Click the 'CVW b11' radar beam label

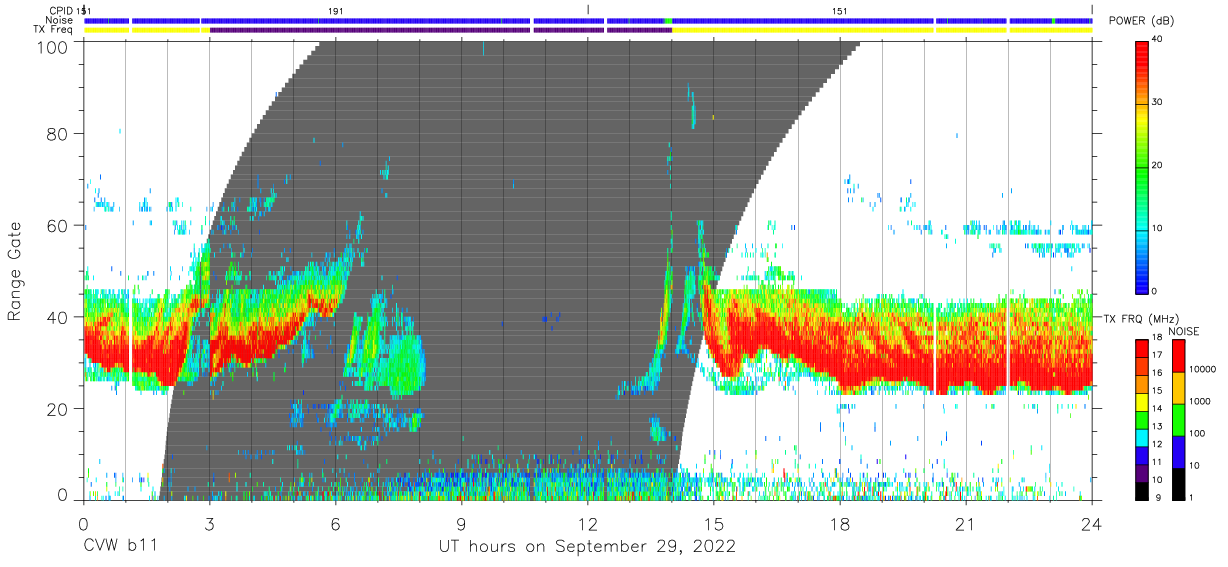click(120, 546)
